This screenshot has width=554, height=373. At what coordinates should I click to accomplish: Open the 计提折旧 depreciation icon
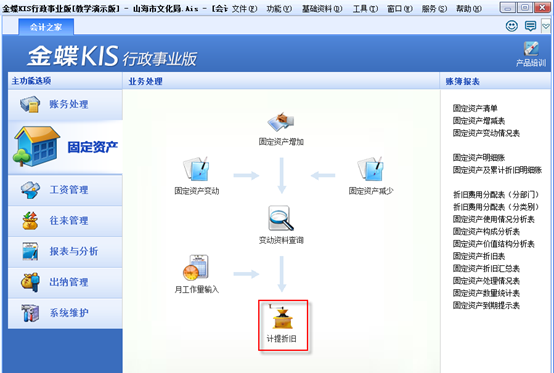(x=282, y=317)
